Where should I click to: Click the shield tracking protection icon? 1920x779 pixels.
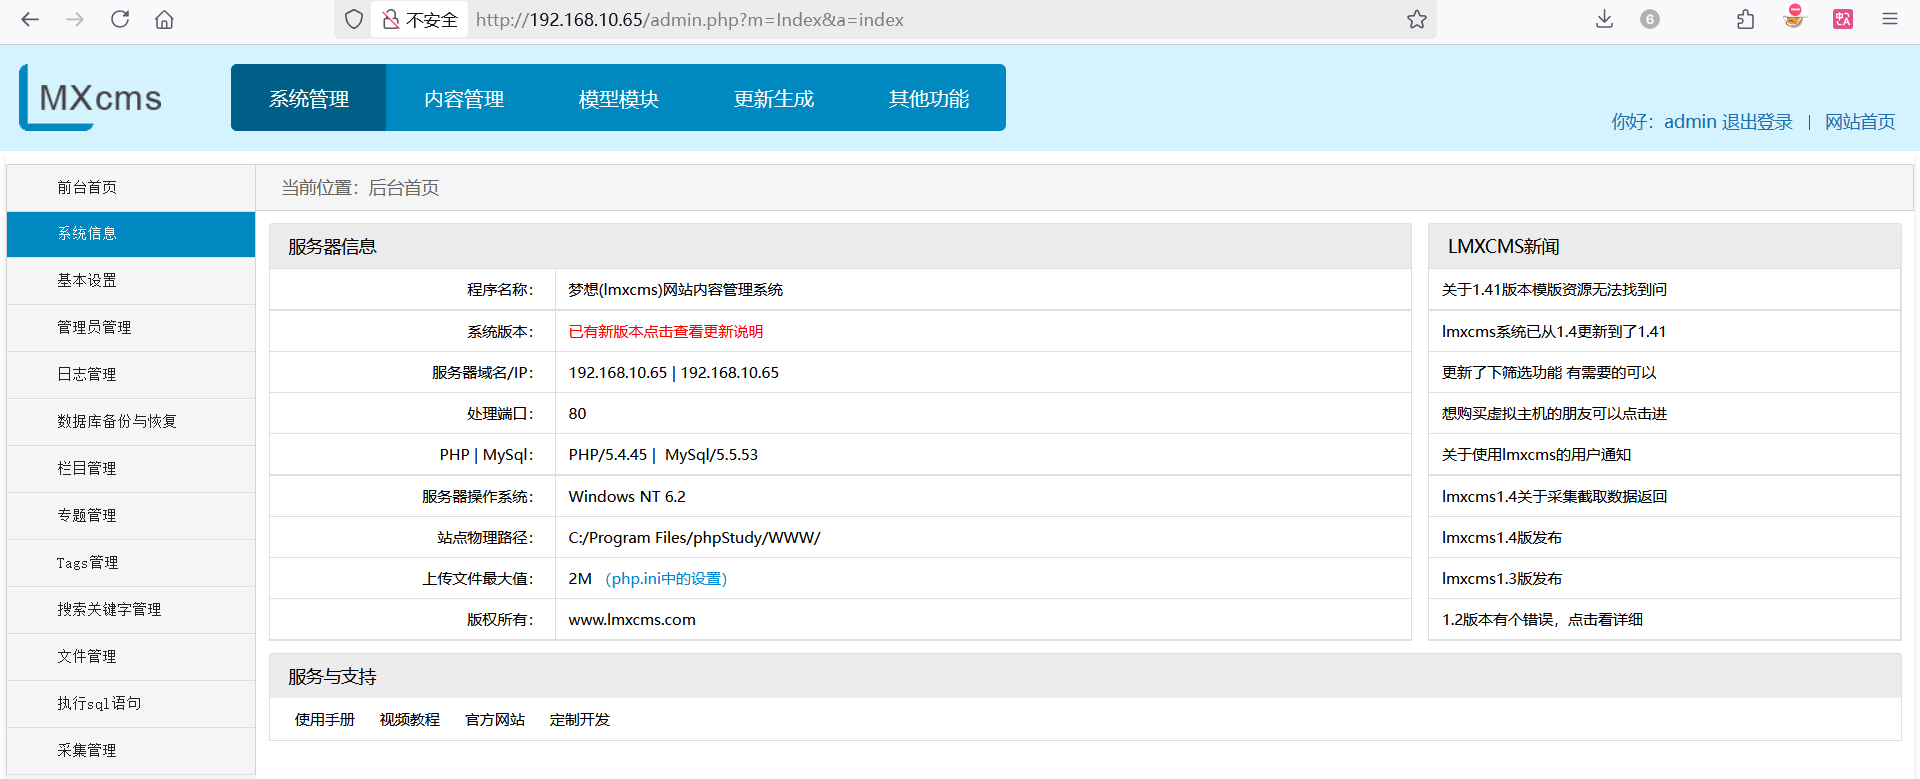[354, 19]
